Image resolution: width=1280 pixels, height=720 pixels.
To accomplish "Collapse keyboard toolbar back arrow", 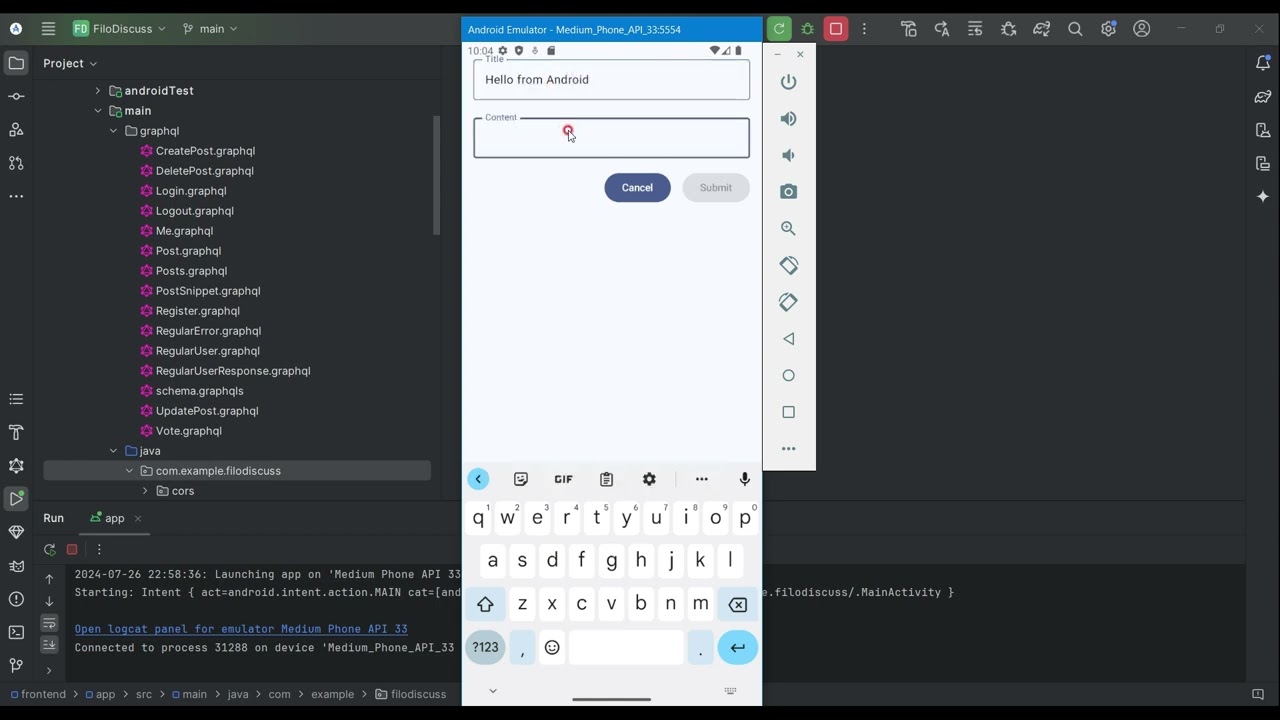I will [478, 480].
